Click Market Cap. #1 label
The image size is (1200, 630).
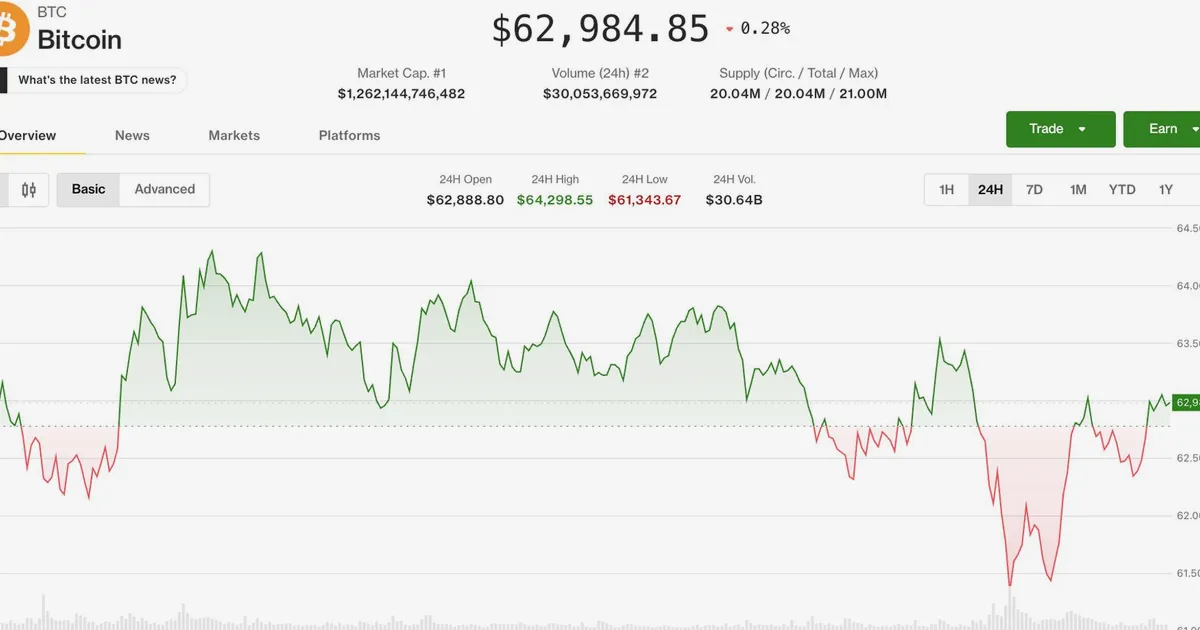tap(401, 73)
